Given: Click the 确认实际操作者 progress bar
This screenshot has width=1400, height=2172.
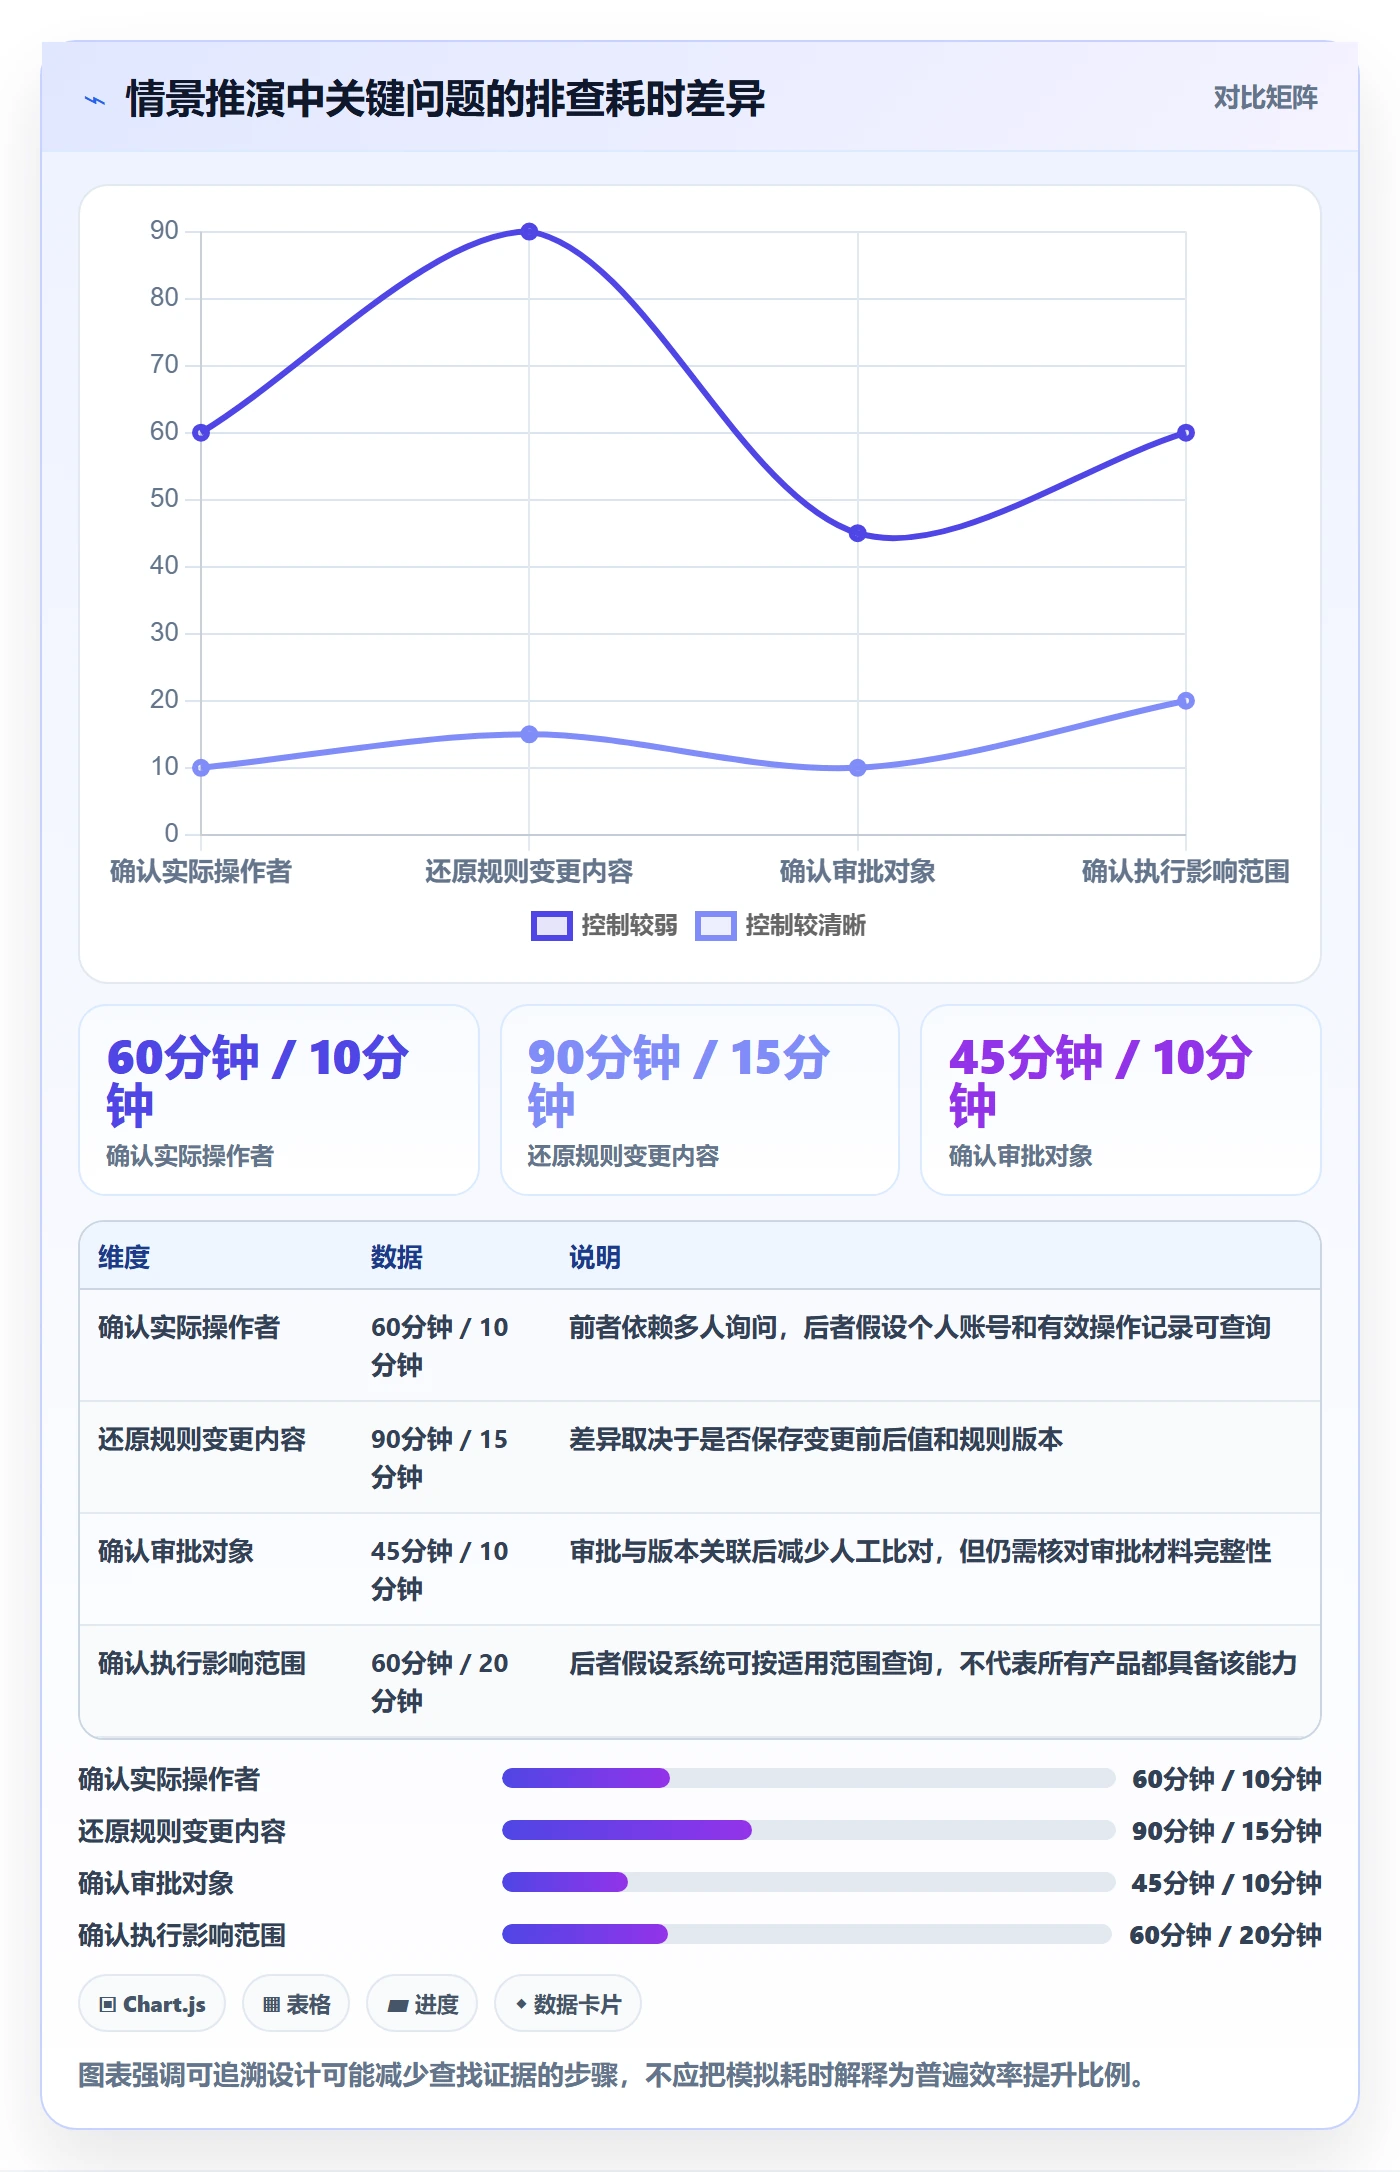Looking at the screenshot, I should [x=808, y=1778].
